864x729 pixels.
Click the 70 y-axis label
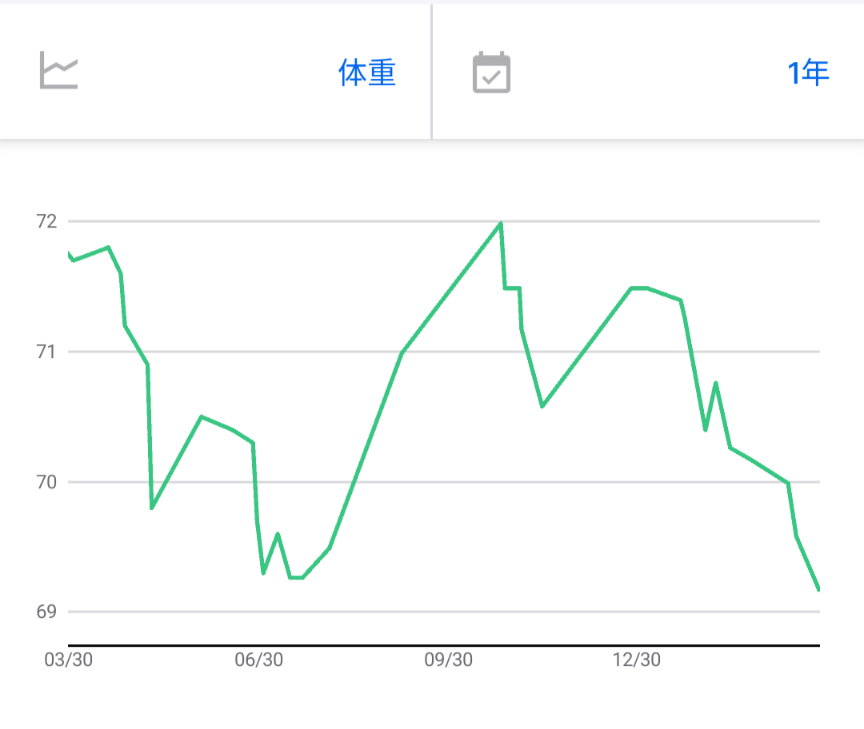click(x=47, y=483)
